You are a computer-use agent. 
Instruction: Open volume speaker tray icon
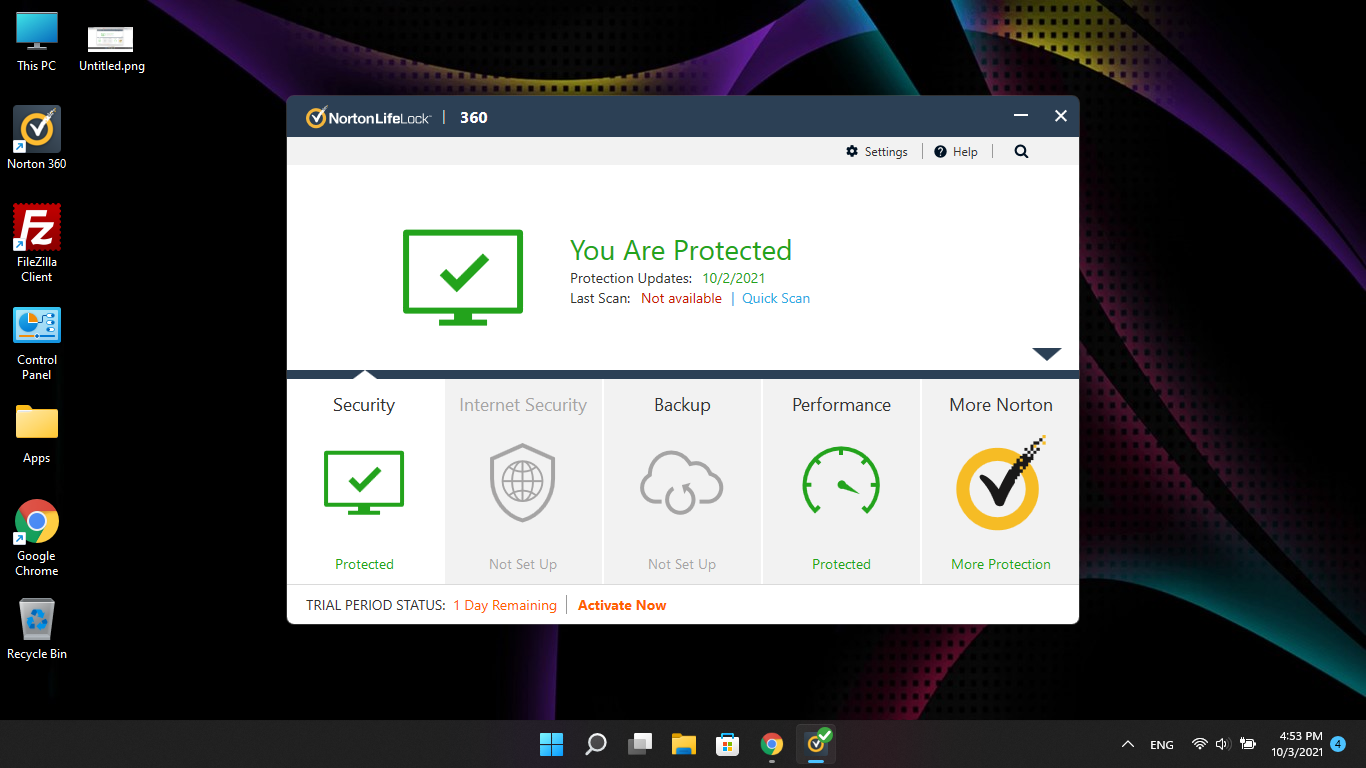1222,744
